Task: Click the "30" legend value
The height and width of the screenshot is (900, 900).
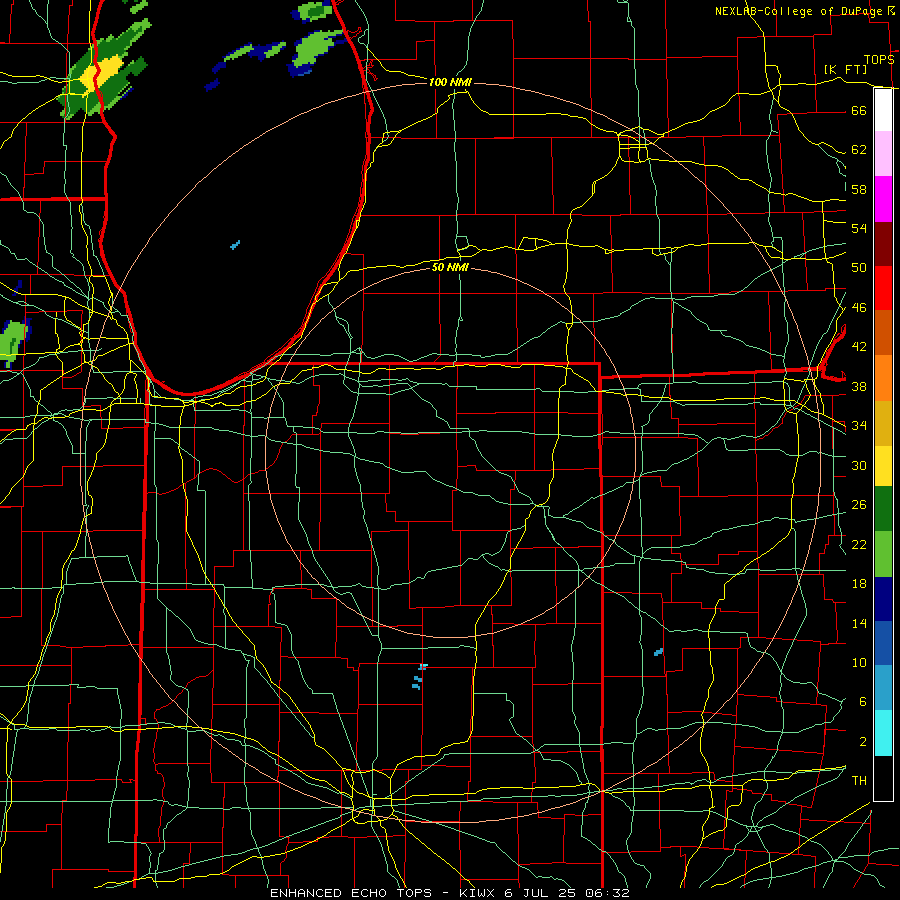Action: coord(859,465)
